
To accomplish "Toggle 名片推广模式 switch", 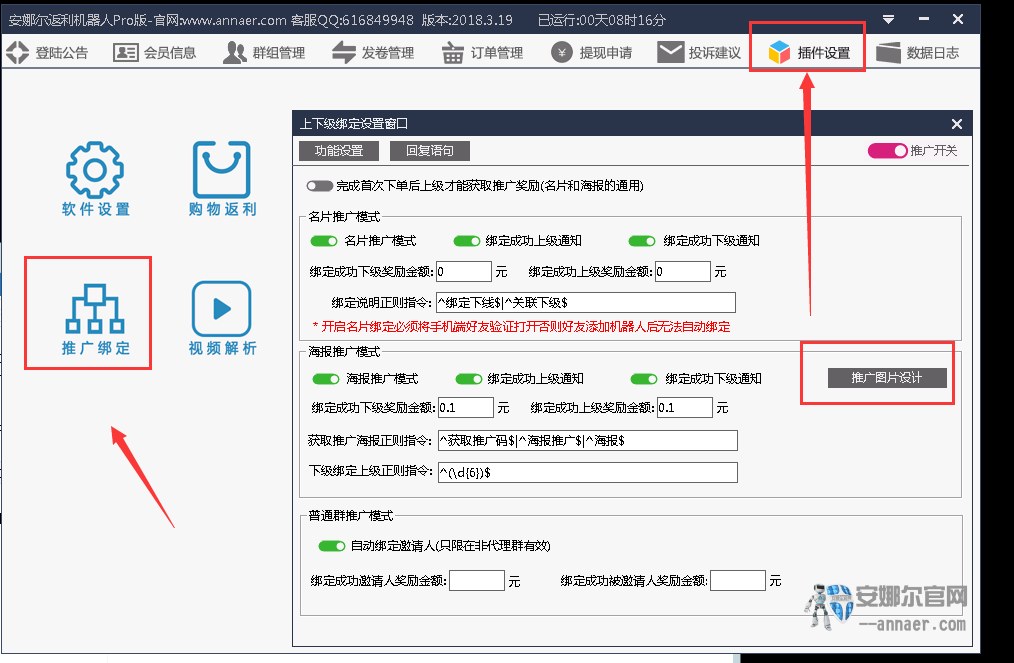I will [x=324, y=241].
